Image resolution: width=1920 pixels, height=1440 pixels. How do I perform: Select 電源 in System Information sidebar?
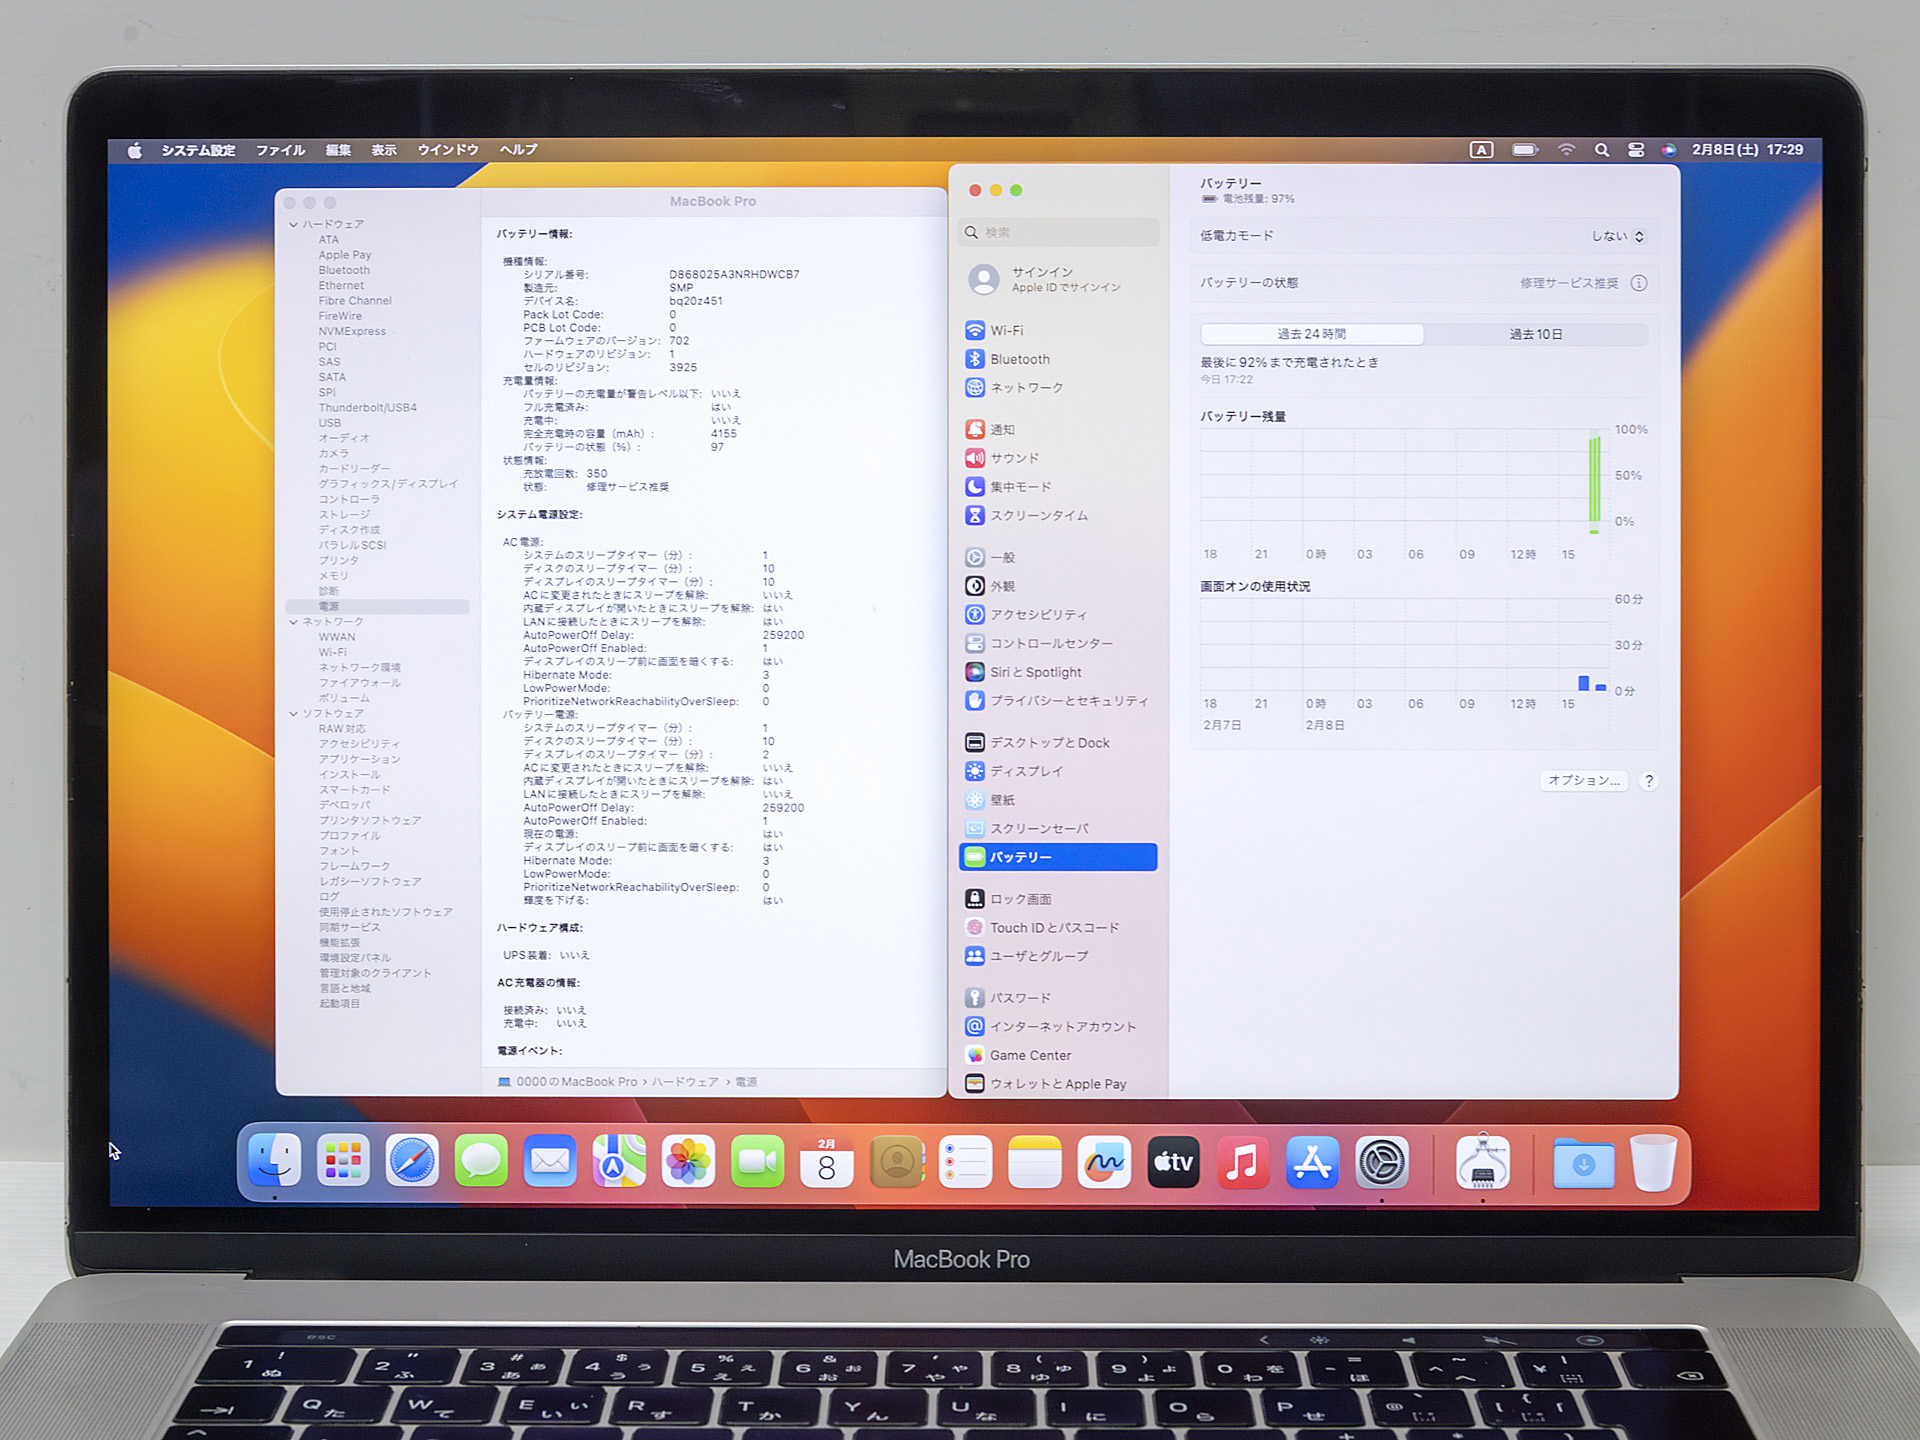[378, 606]
